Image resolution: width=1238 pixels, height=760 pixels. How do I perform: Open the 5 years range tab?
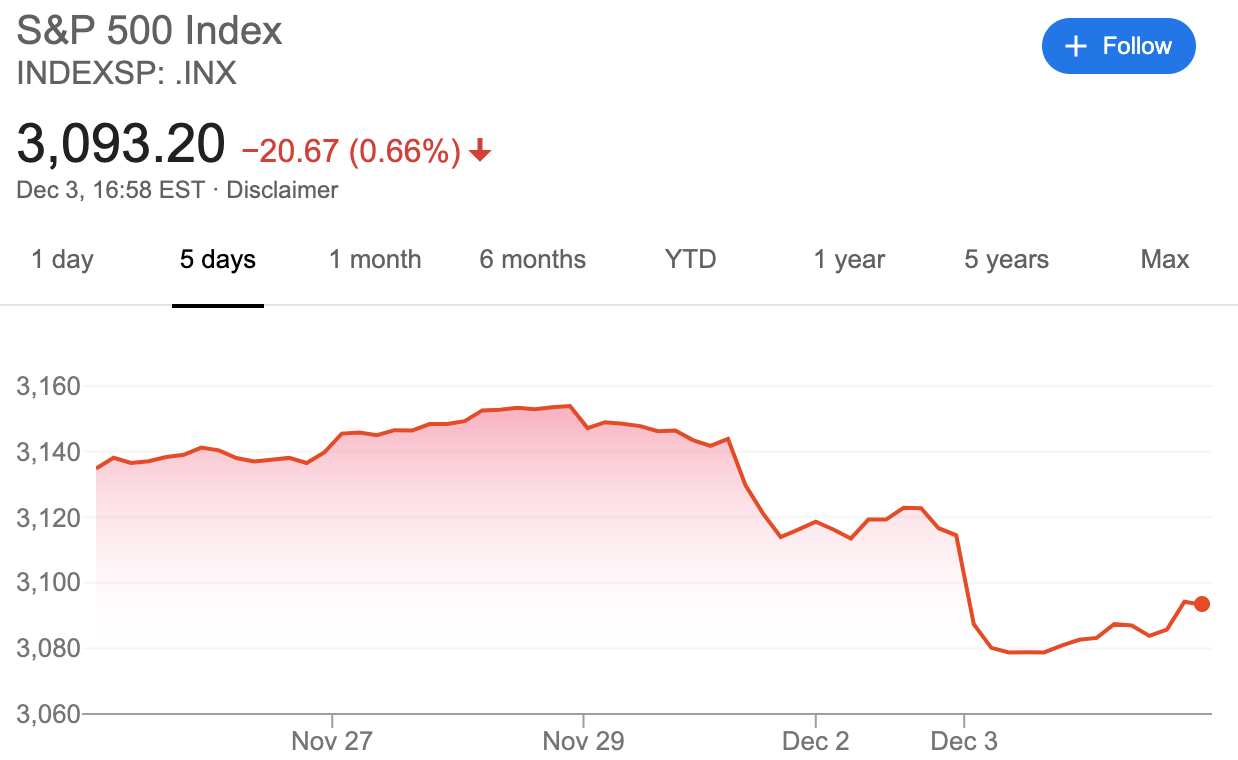(1007, 260)
